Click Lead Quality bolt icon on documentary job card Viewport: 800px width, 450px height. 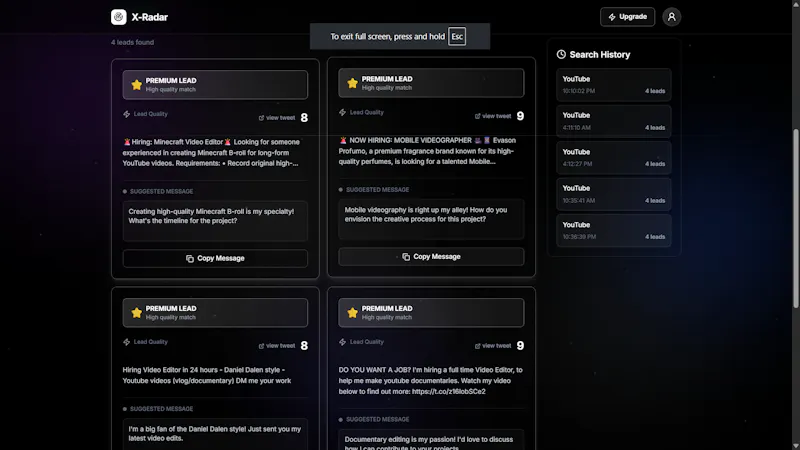point(342,342)
